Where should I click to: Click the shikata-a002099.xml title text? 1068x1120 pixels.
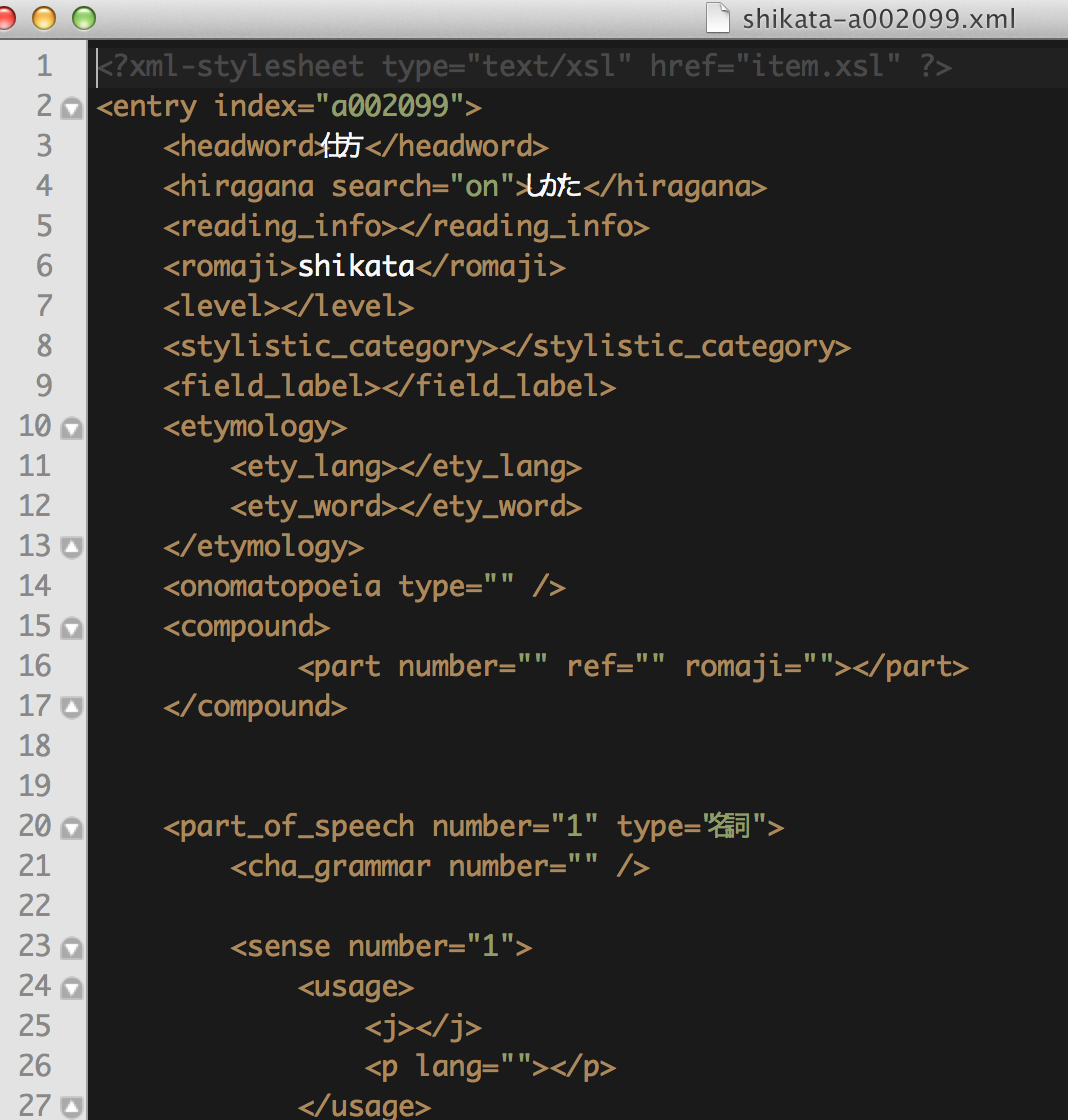click(x=878, y=18)
